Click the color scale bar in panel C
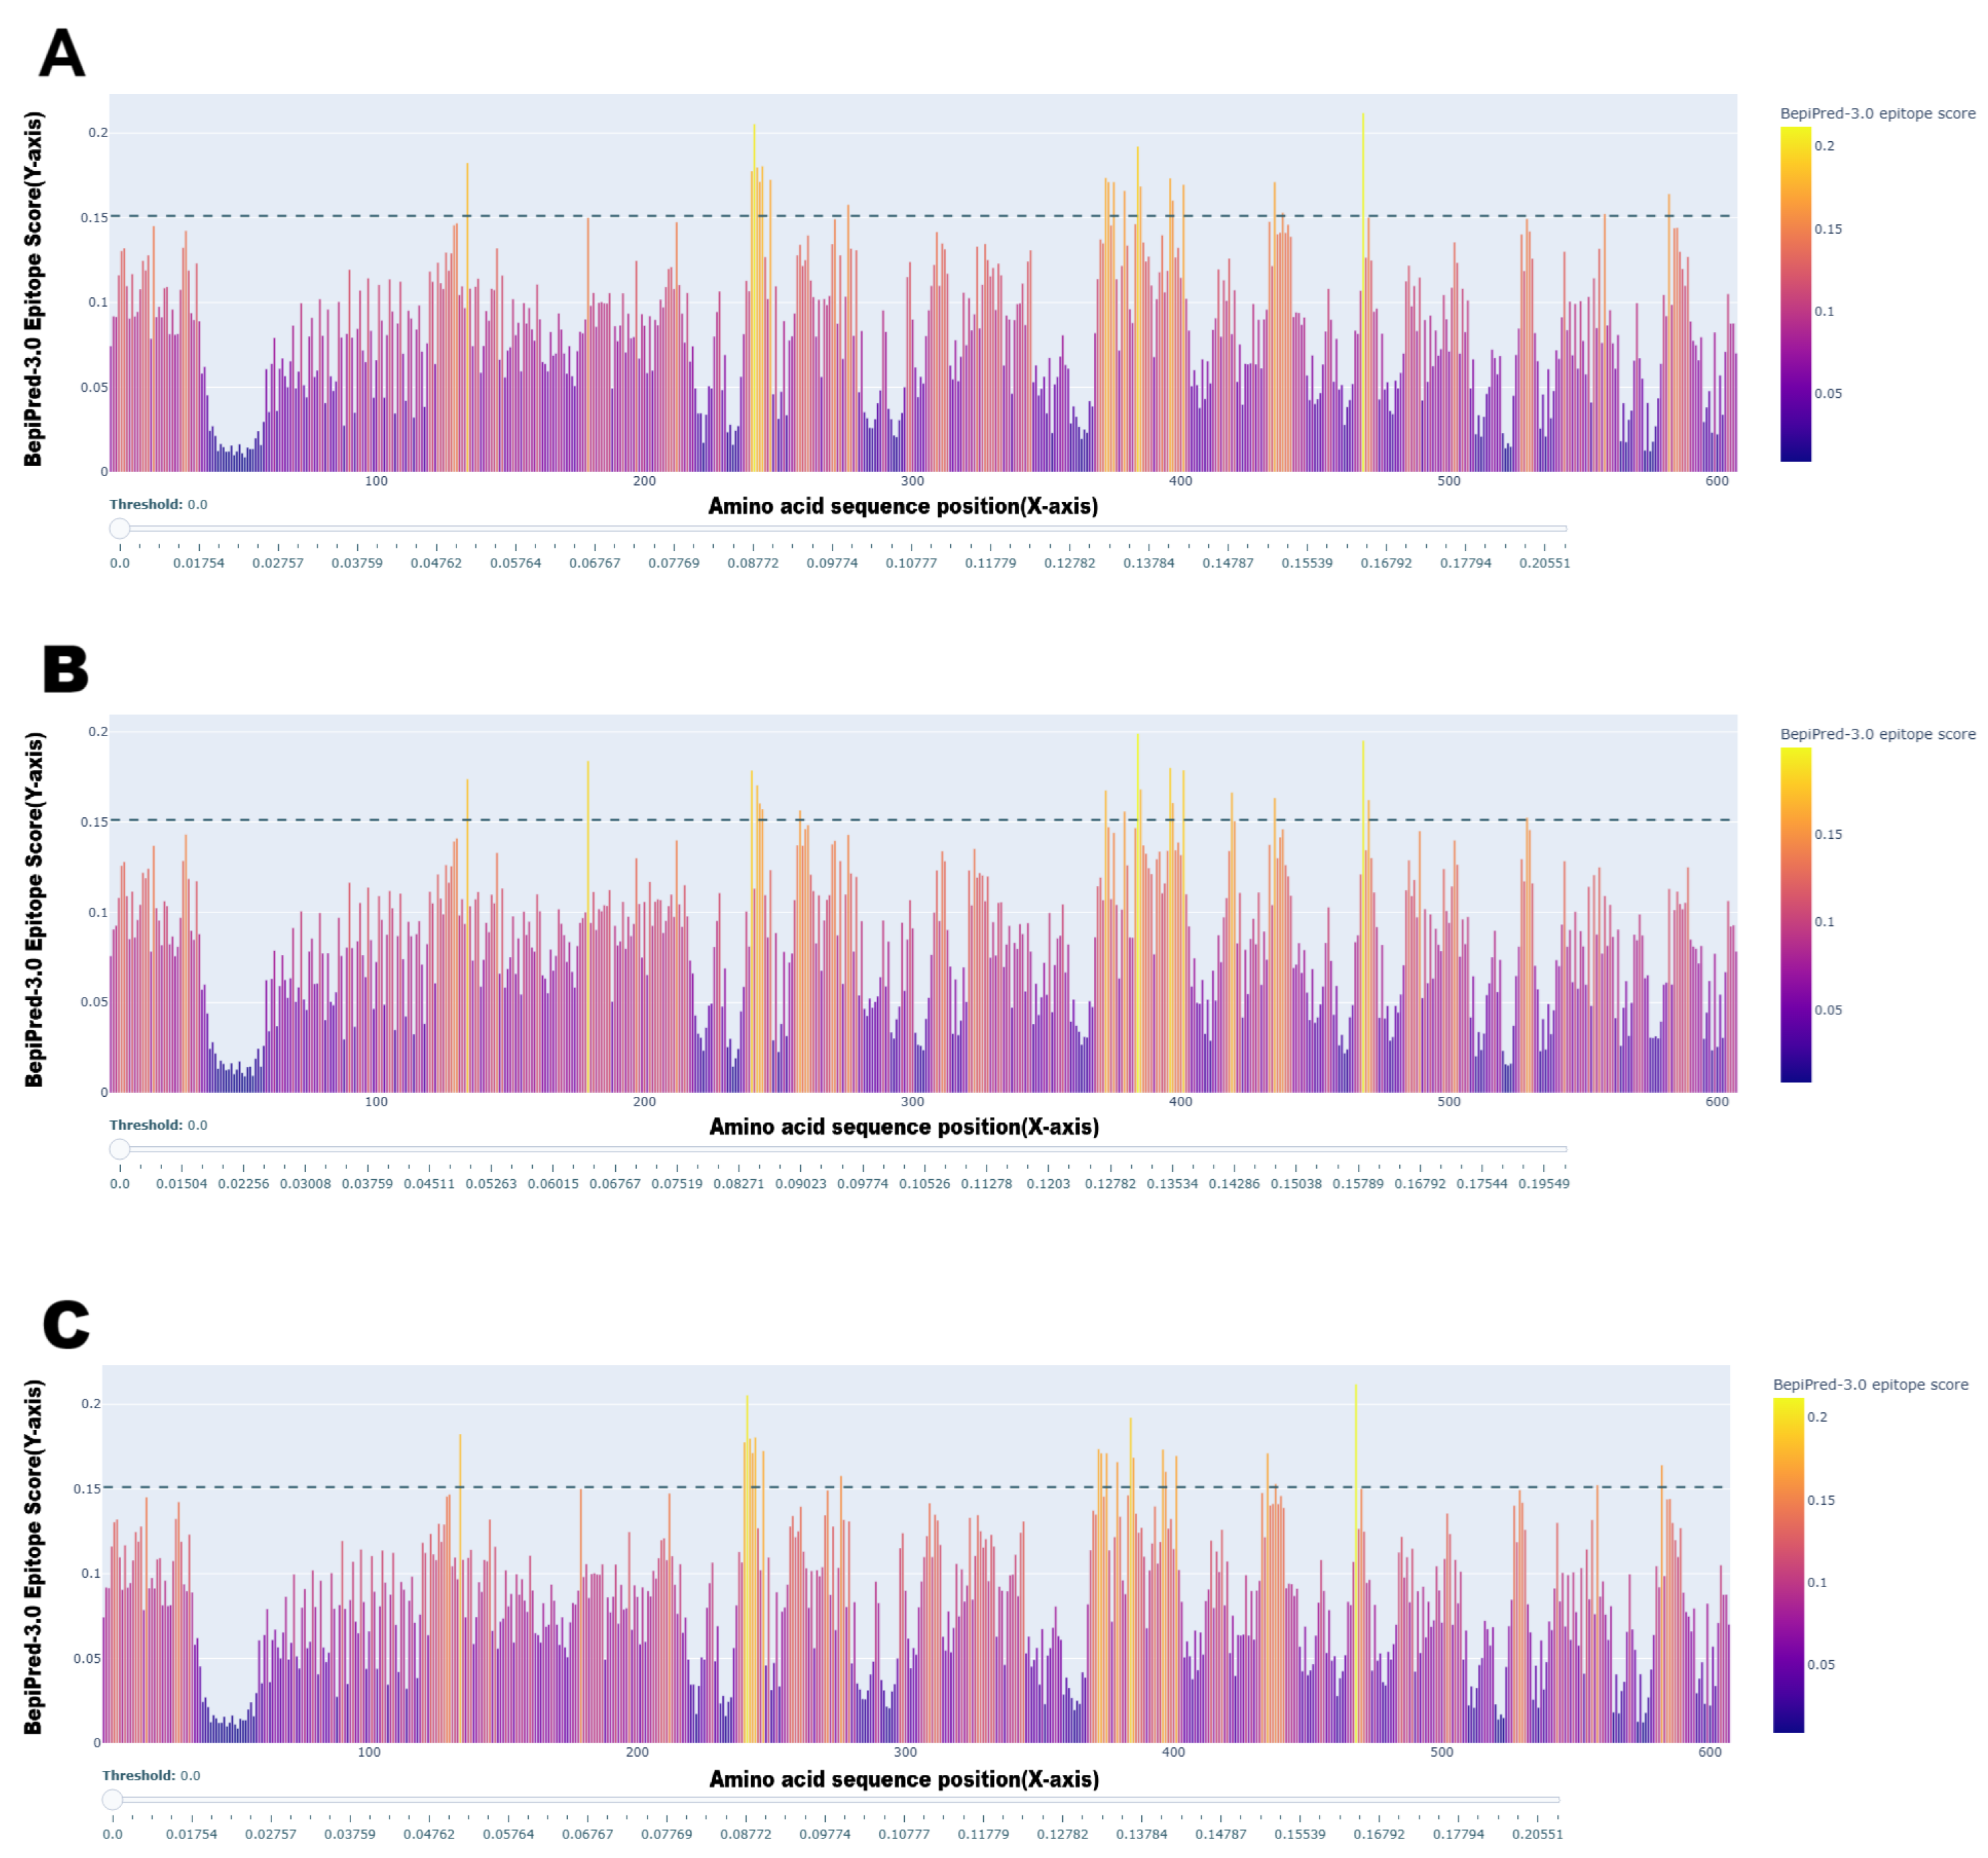The height and width of the screenshot is (1858, 1988). [1788, 1565]
